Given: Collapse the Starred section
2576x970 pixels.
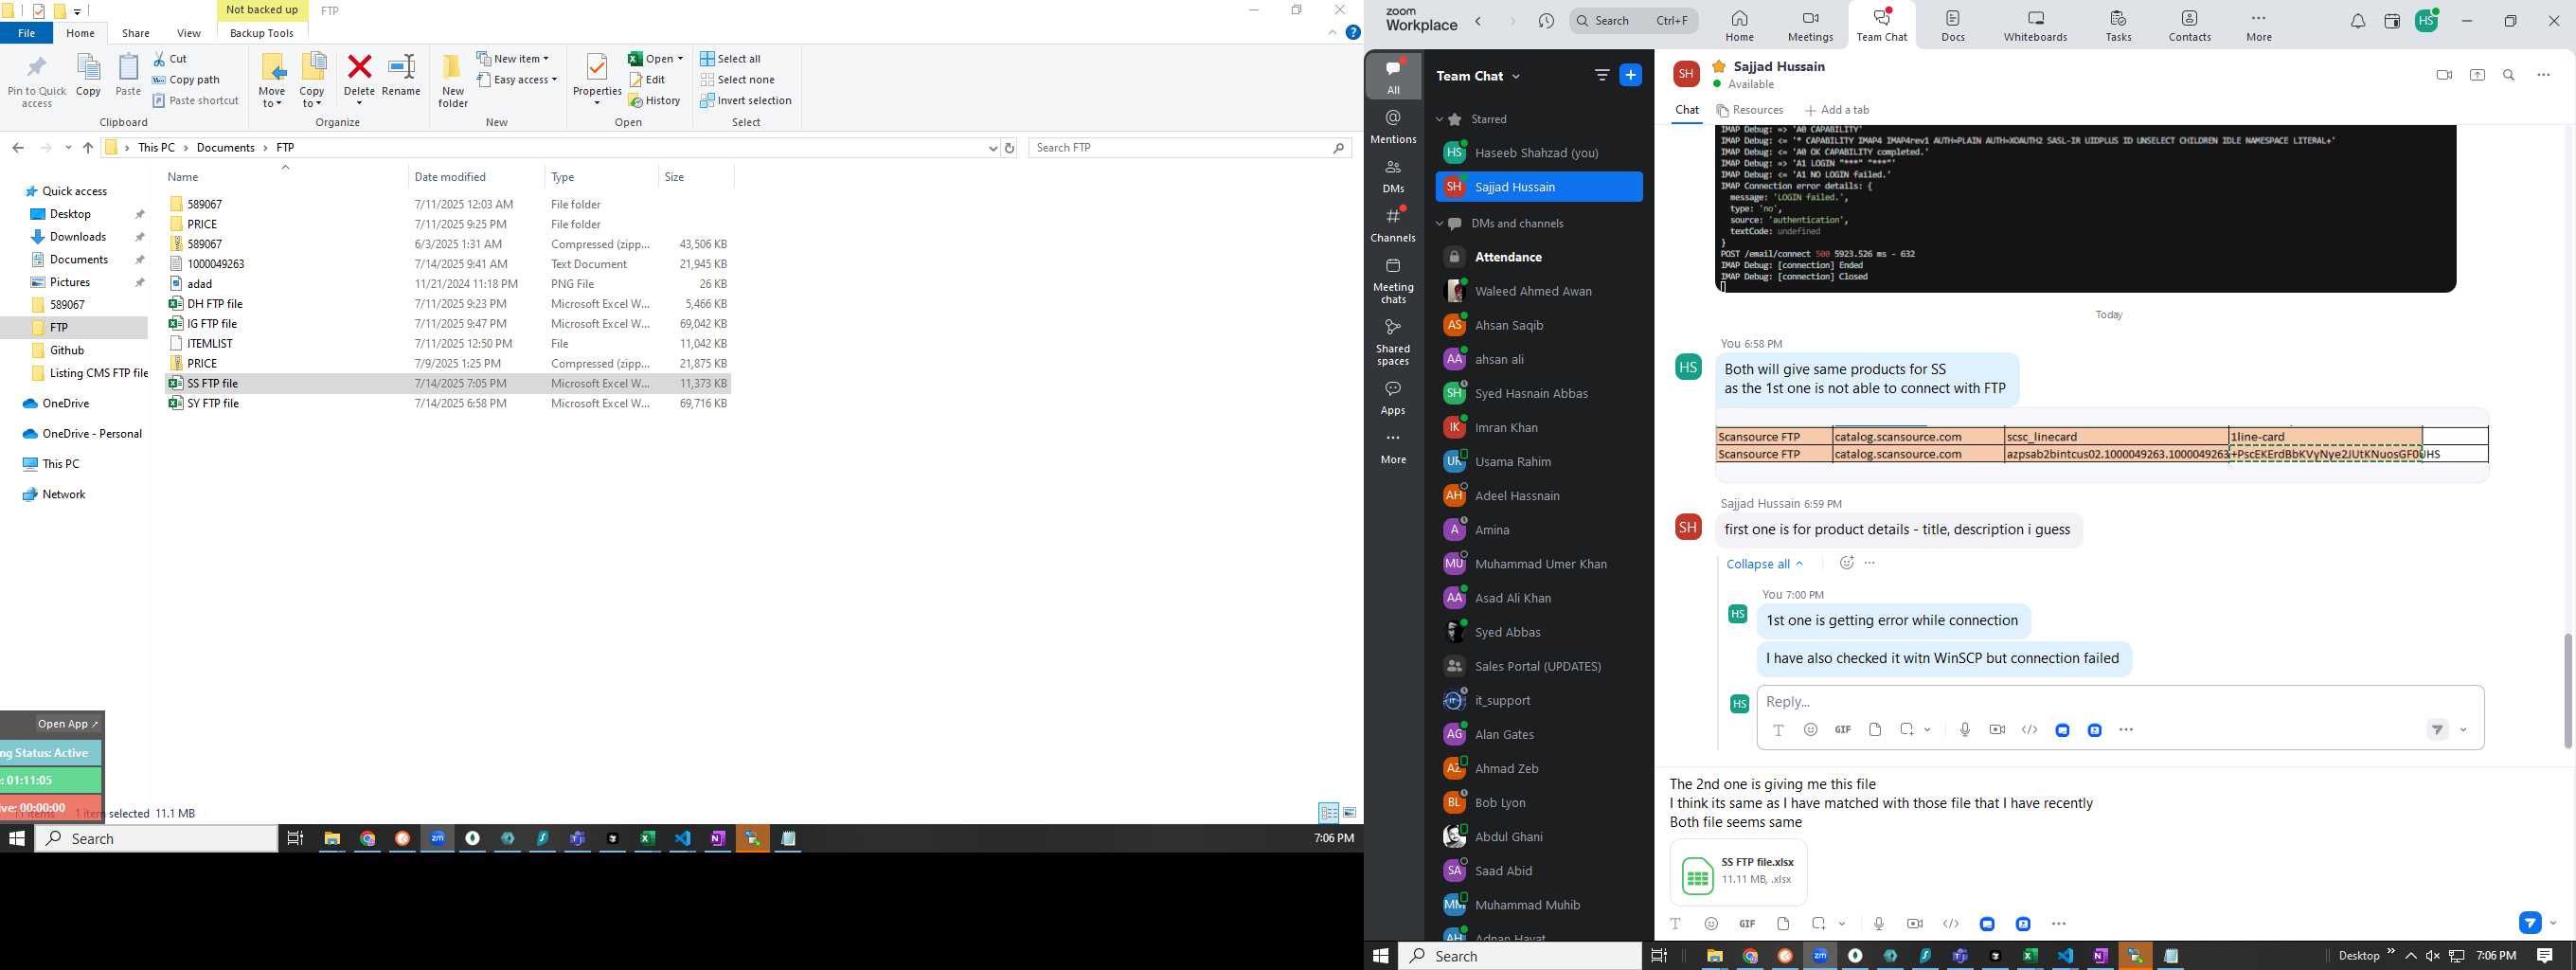Looking at the screenshot, I should [x=1440, y=119].
